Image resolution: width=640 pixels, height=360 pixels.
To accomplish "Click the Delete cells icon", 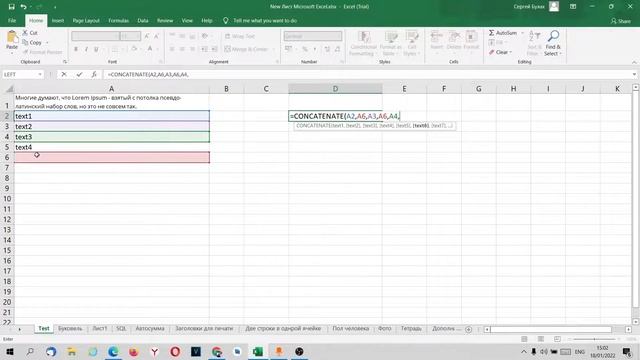I will click(454, 37).
